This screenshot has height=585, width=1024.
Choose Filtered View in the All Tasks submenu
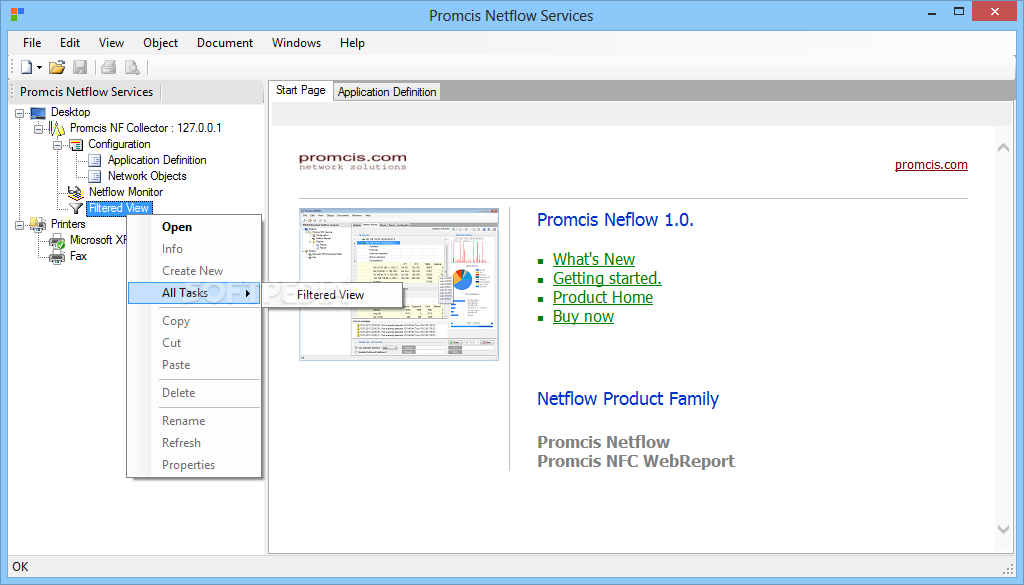click(x=331, y=294)
